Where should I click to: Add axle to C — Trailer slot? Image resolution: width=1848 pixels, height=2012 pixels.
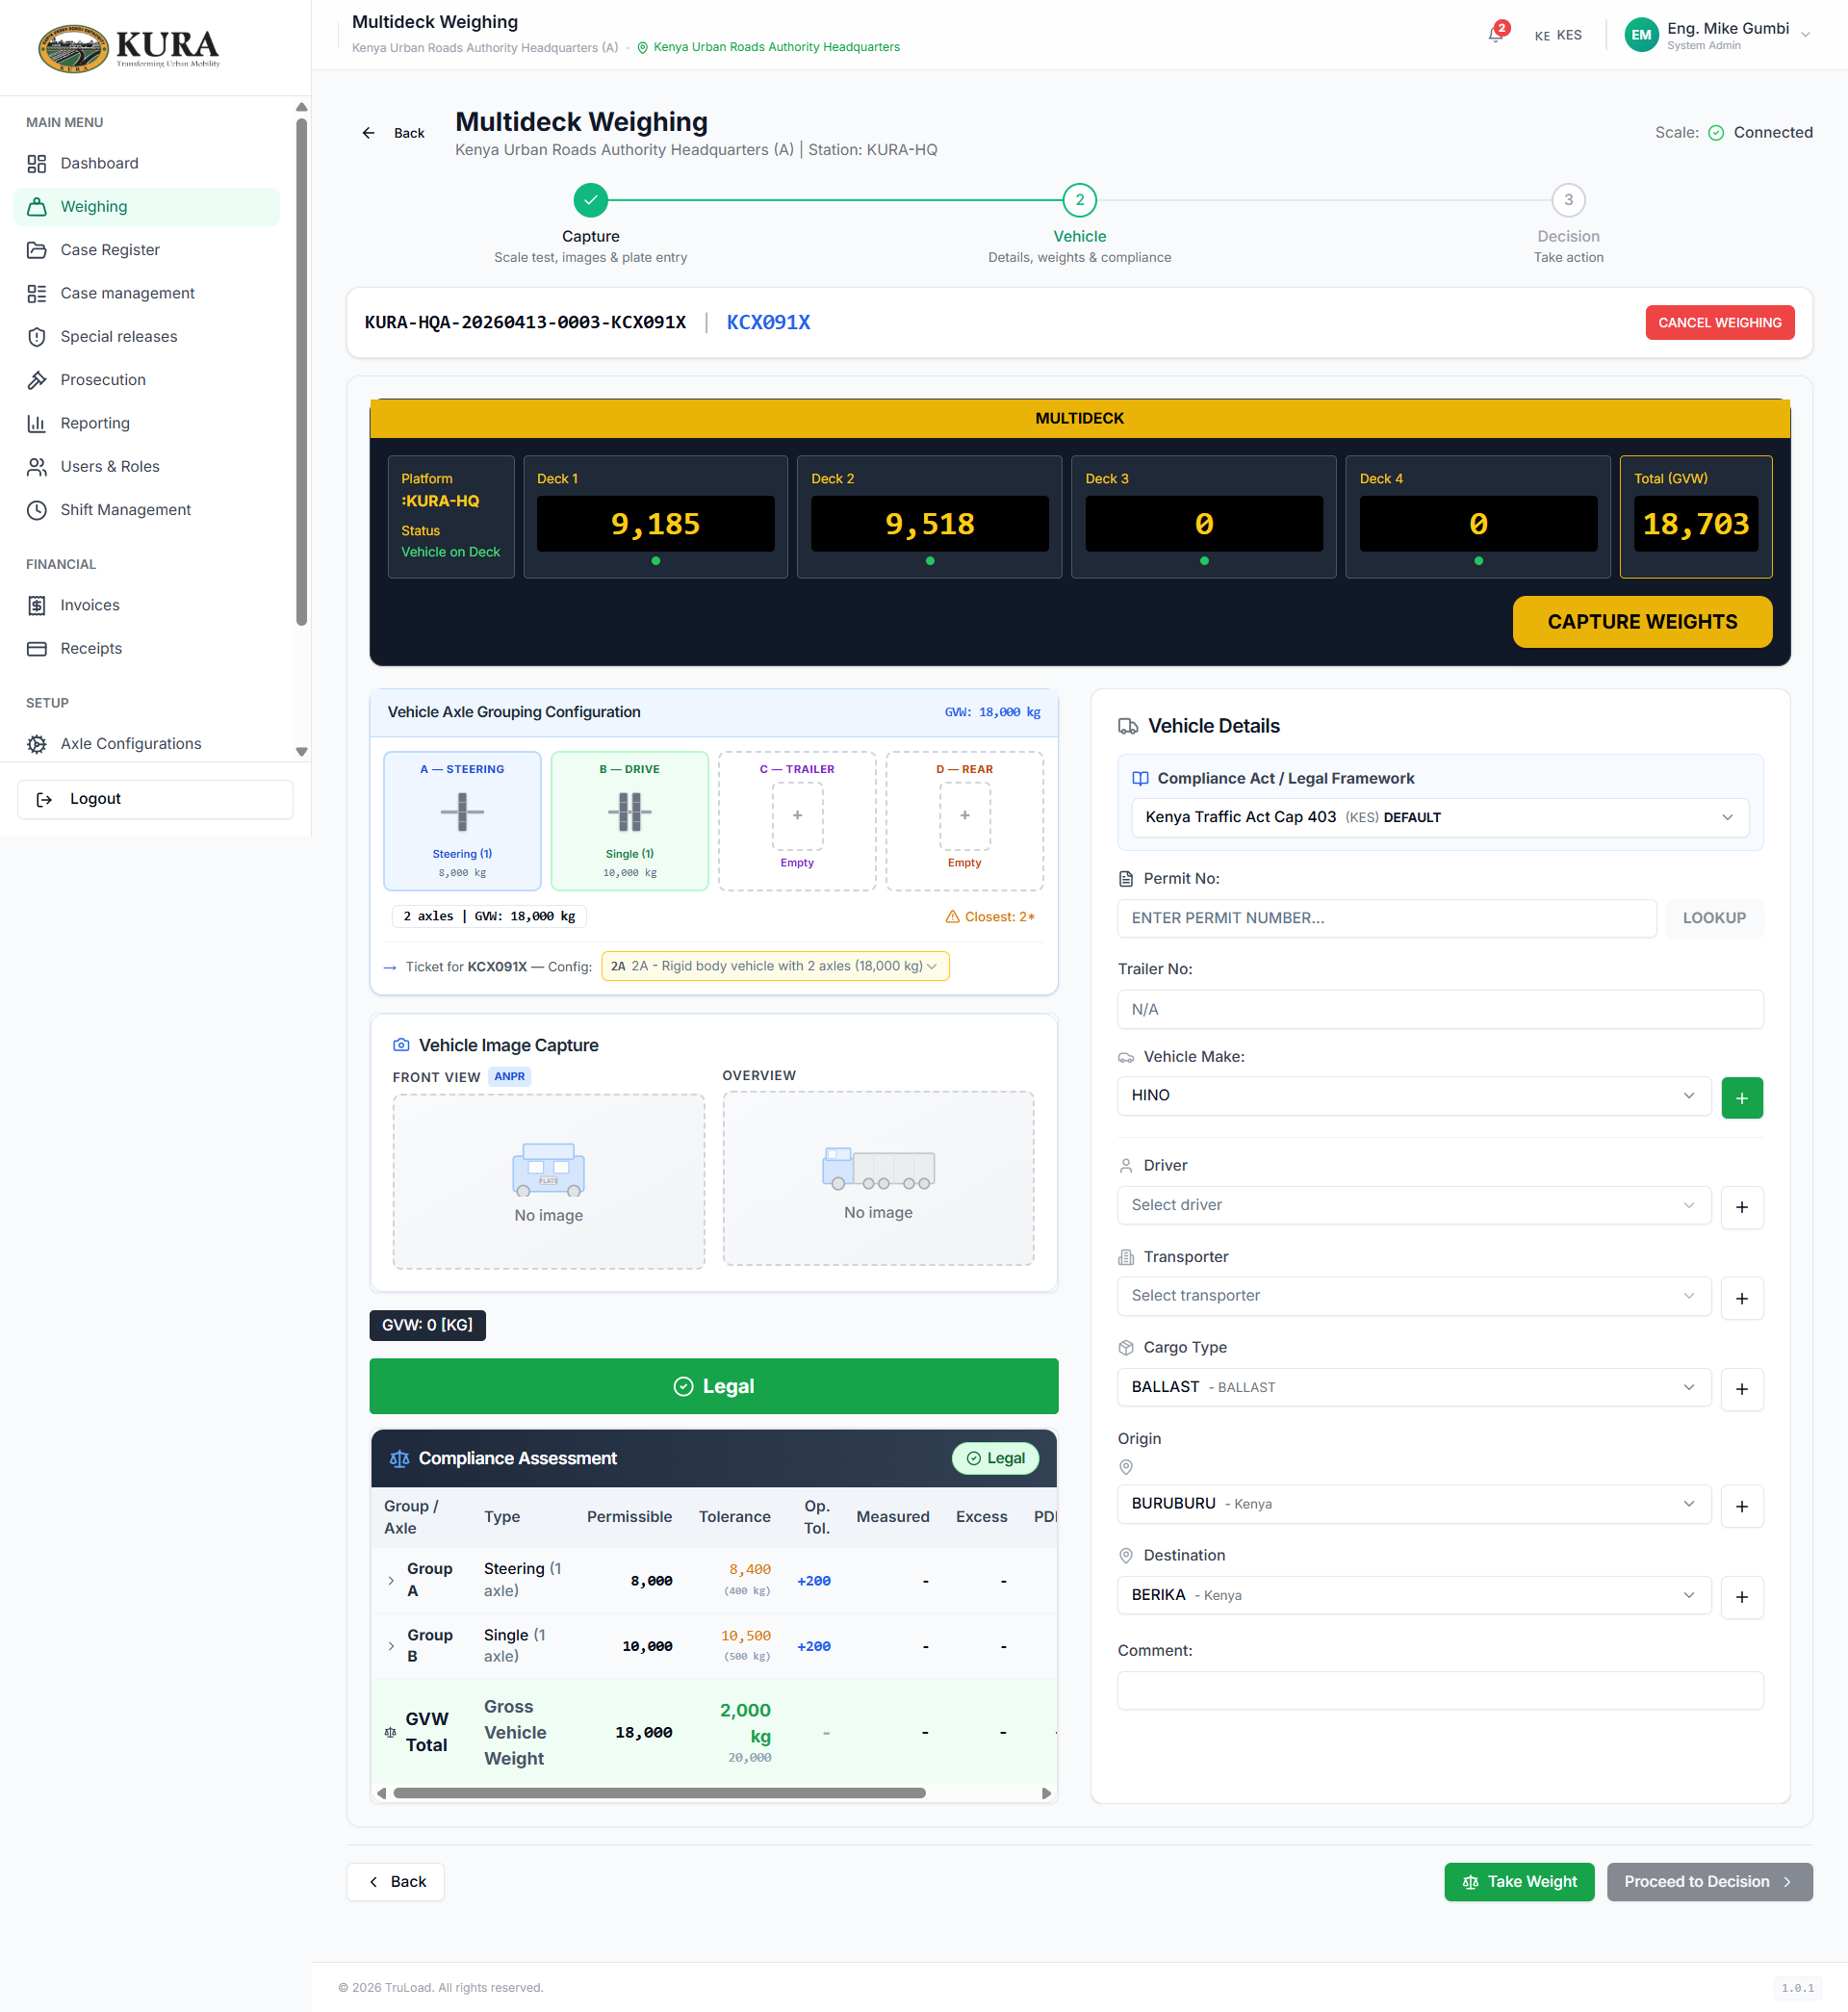[x=797, y=816]
